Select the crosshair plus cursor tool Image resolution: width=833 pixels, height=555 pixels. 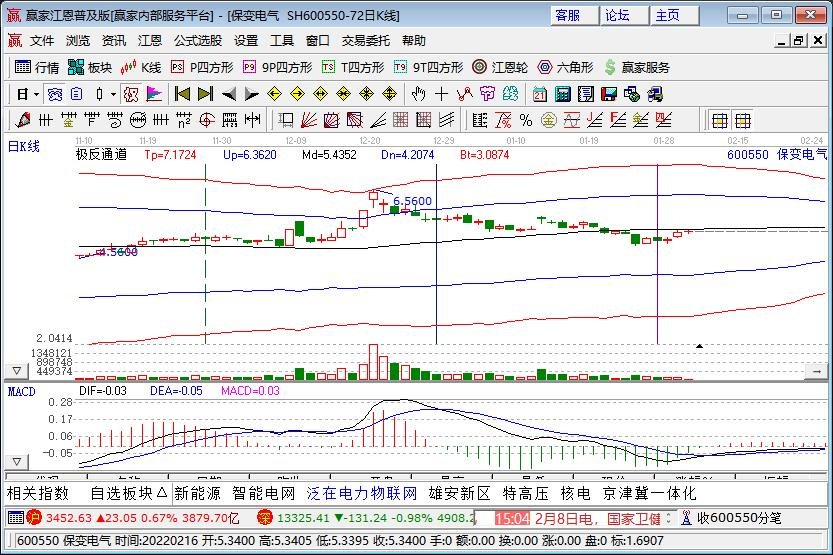click(x=441, y=94)
